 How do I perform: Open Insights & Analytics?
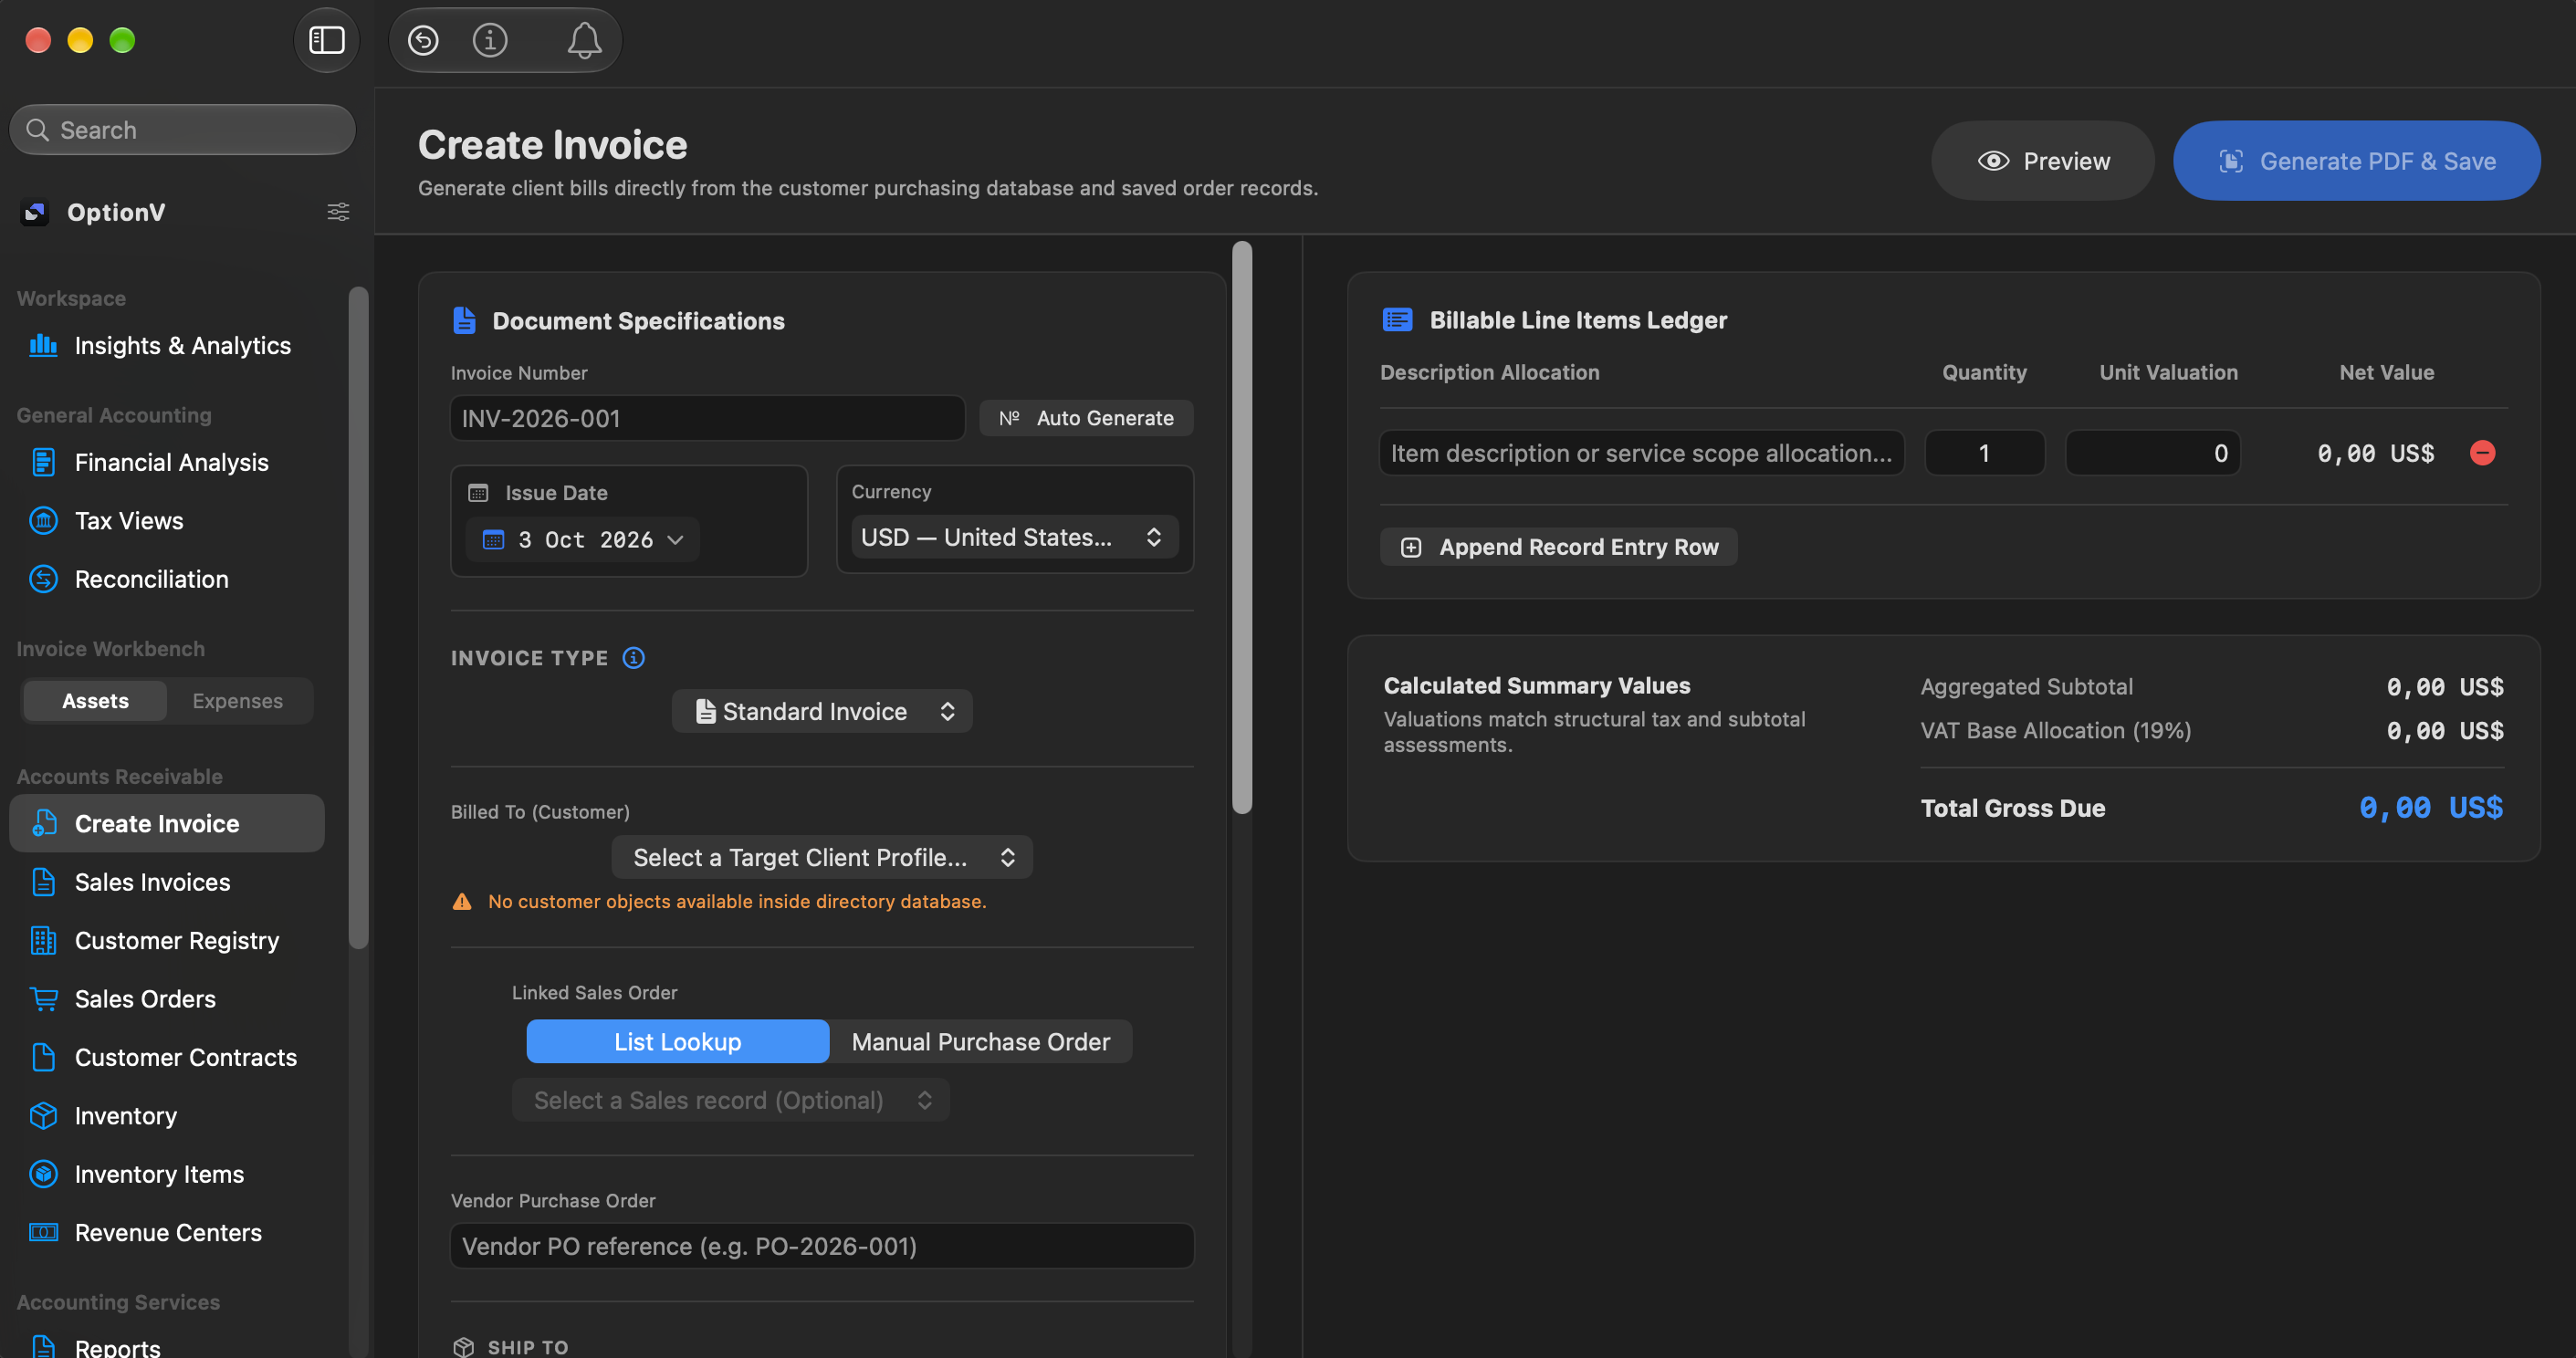point(166,346)
